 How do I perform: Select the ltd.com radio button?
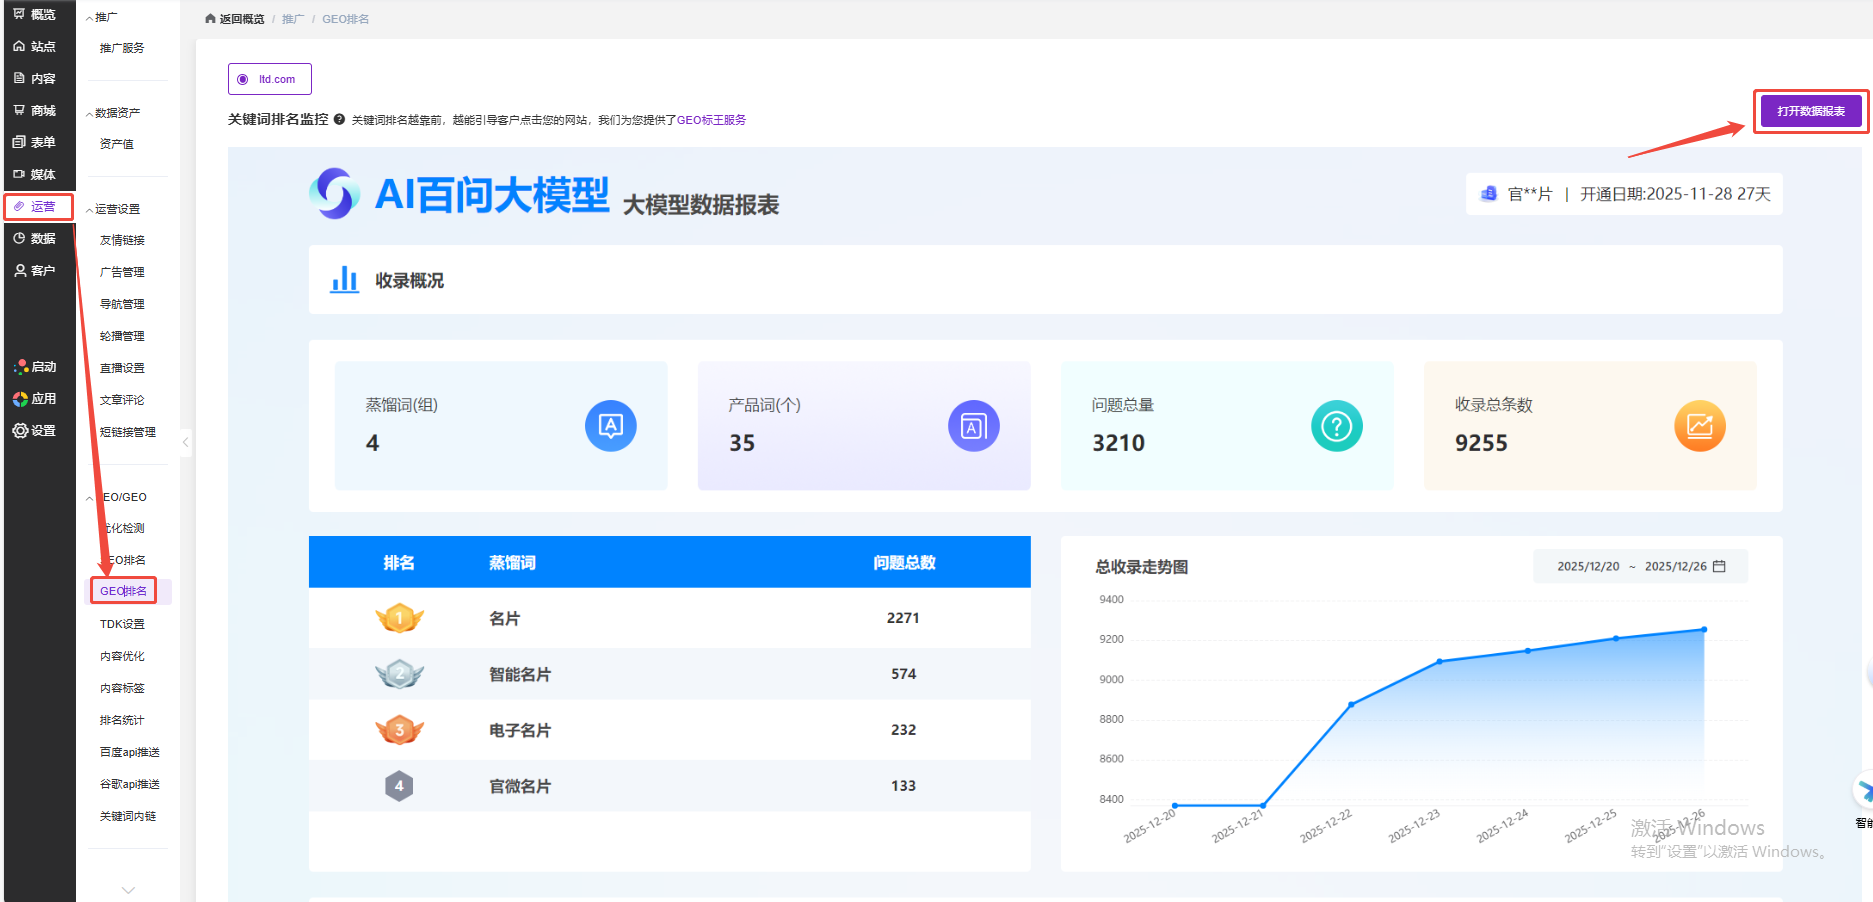[x=243, y=80]
